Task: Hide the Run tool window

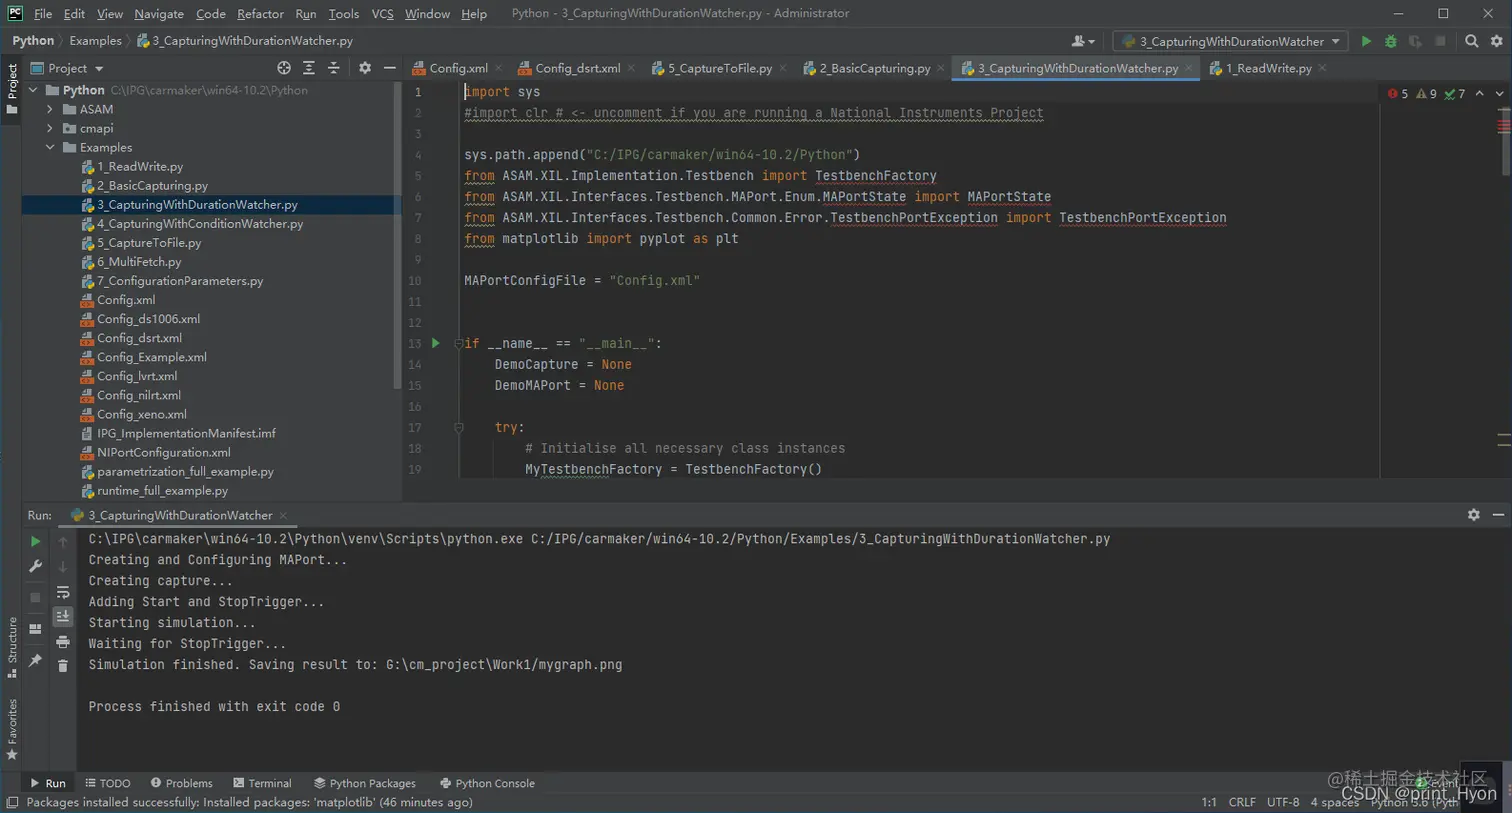Action: click(1498, 514)
